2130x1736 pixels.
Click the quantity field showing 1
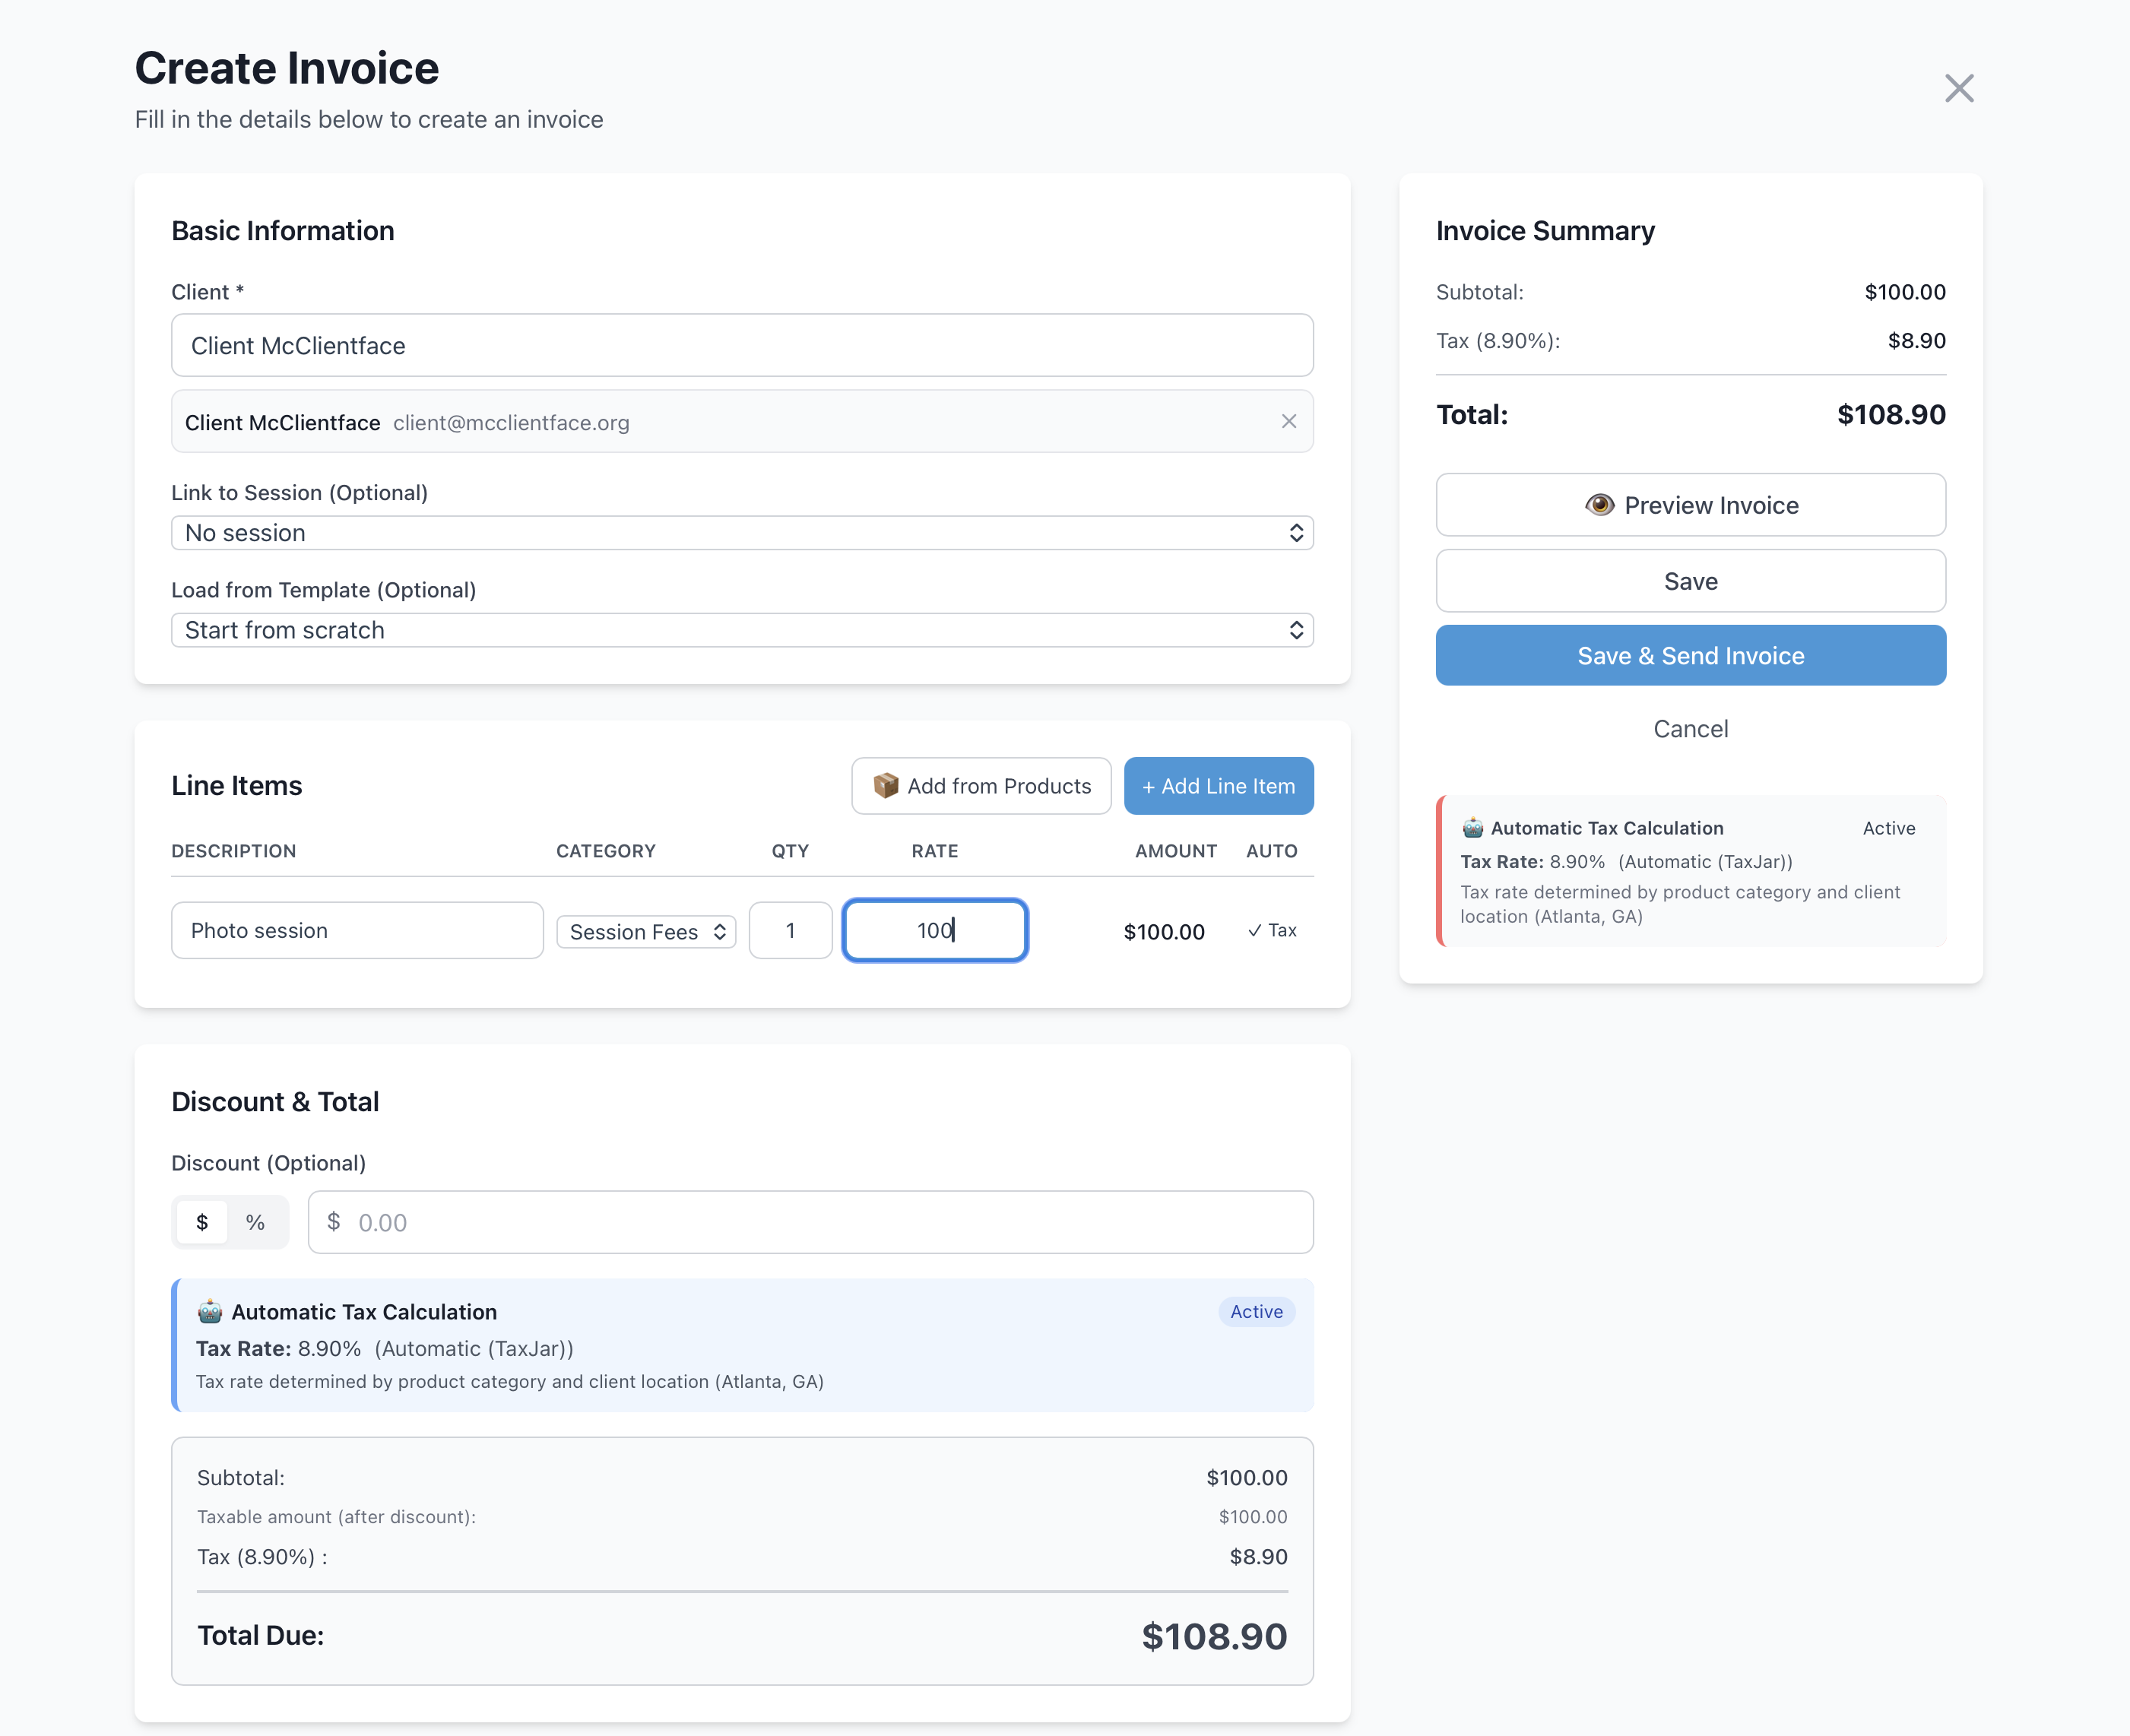coord(790,930)
